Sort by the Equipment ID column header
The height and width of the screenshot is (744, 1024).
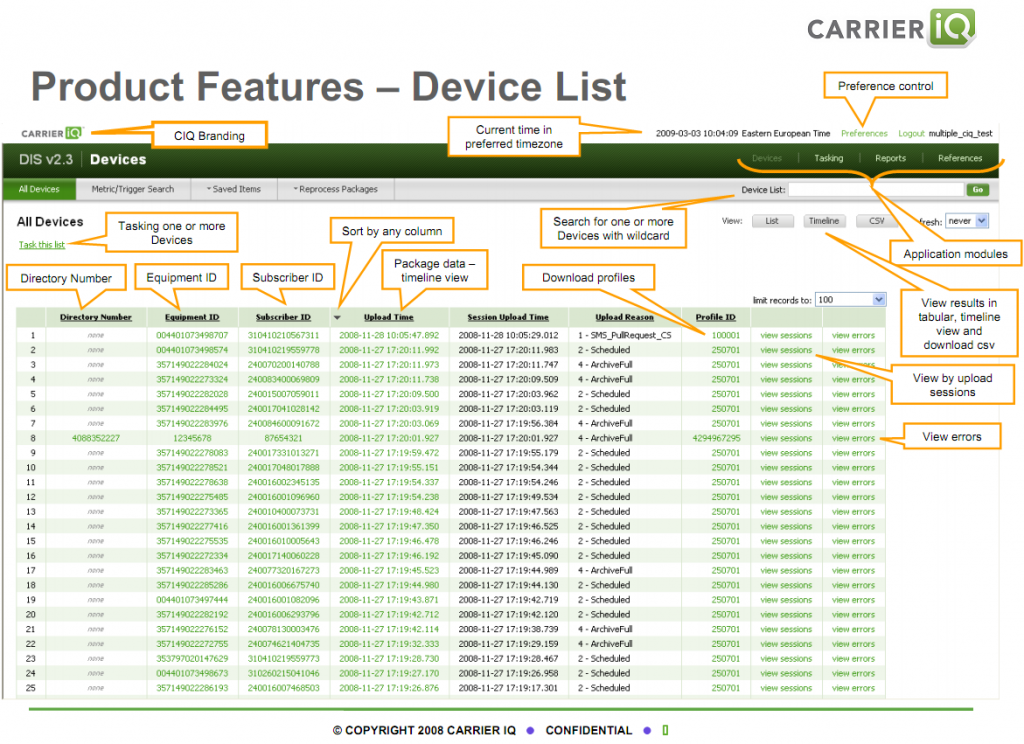(x=192, y=317)
